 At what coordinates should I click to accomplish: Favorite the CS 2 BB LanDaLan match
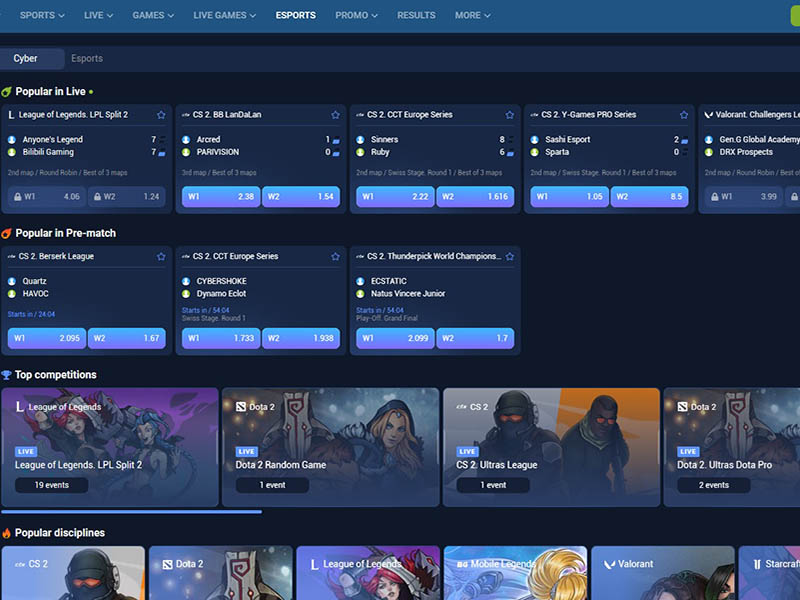pos(335,115)
